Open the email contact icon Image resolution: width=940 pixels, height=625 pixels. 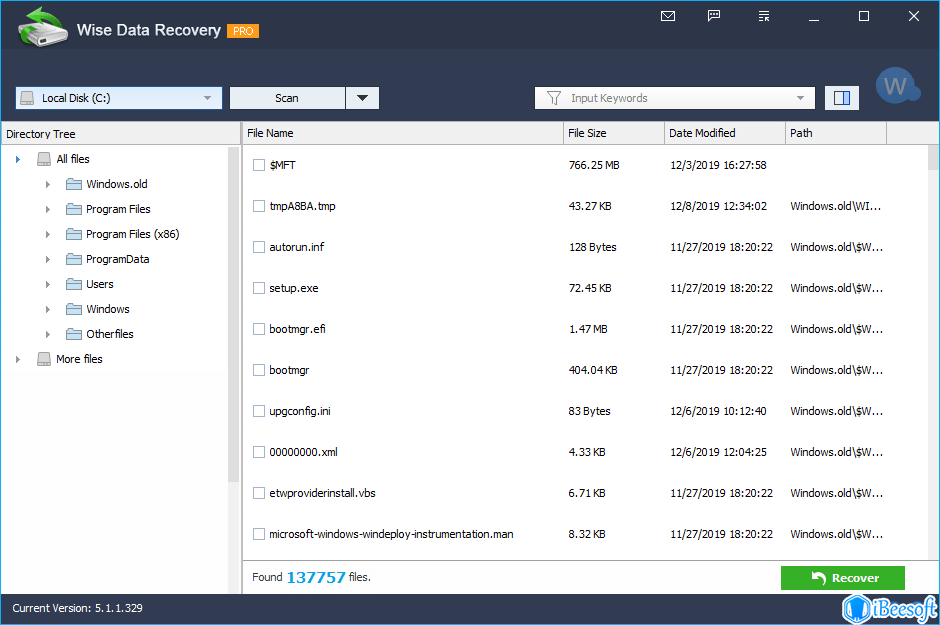[x=668, y=16]
